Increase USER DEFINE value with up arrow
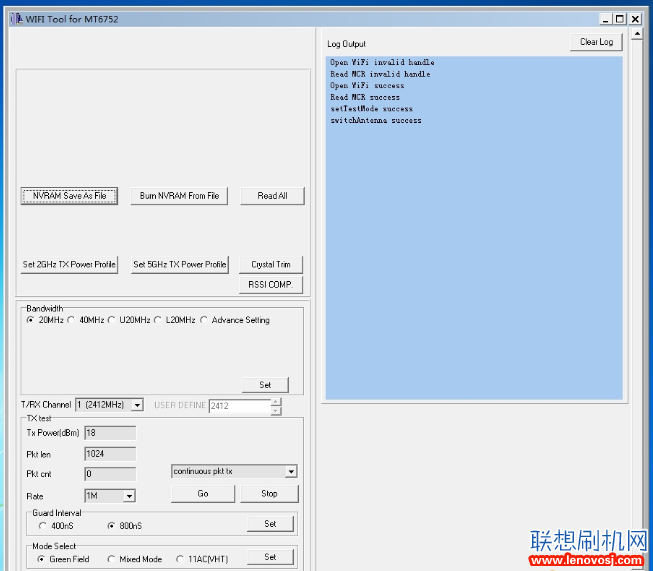 click(x=276, y=402)
